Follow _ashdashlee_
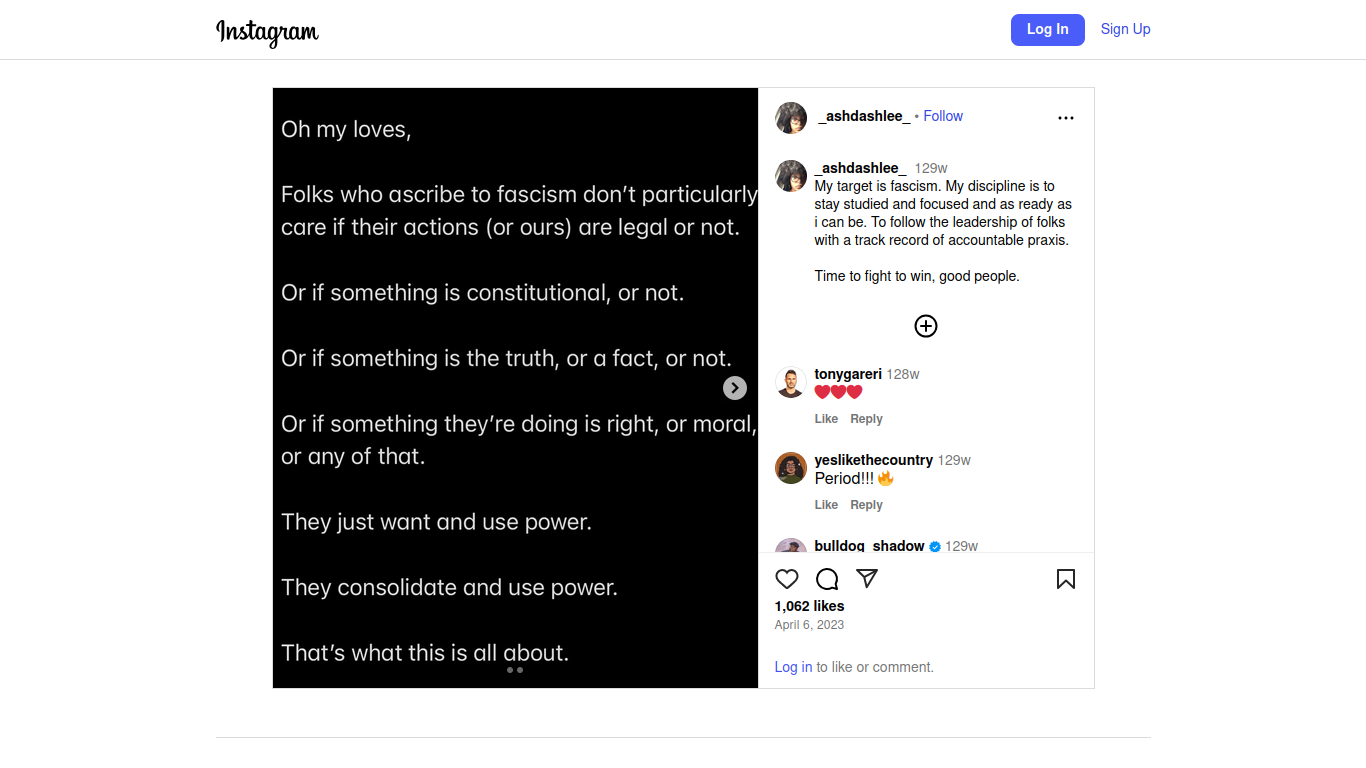This screenshot has width=1366, height=768. click(x=942, y=116)
